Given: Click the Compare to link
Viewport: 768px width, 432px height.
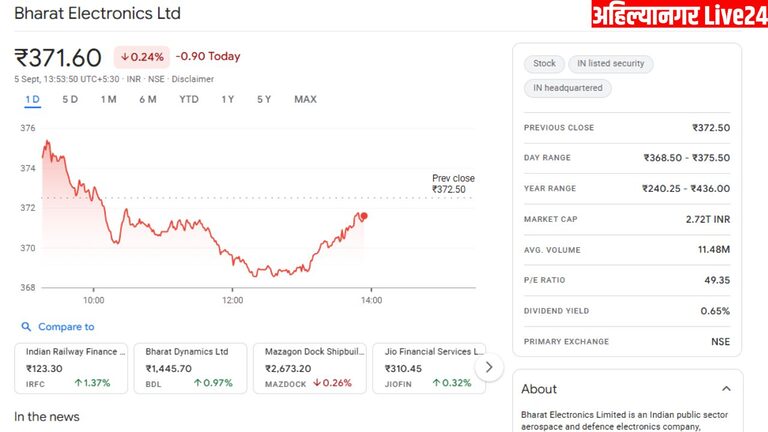Looking at the screenshot, I should [x=66, y=327].
